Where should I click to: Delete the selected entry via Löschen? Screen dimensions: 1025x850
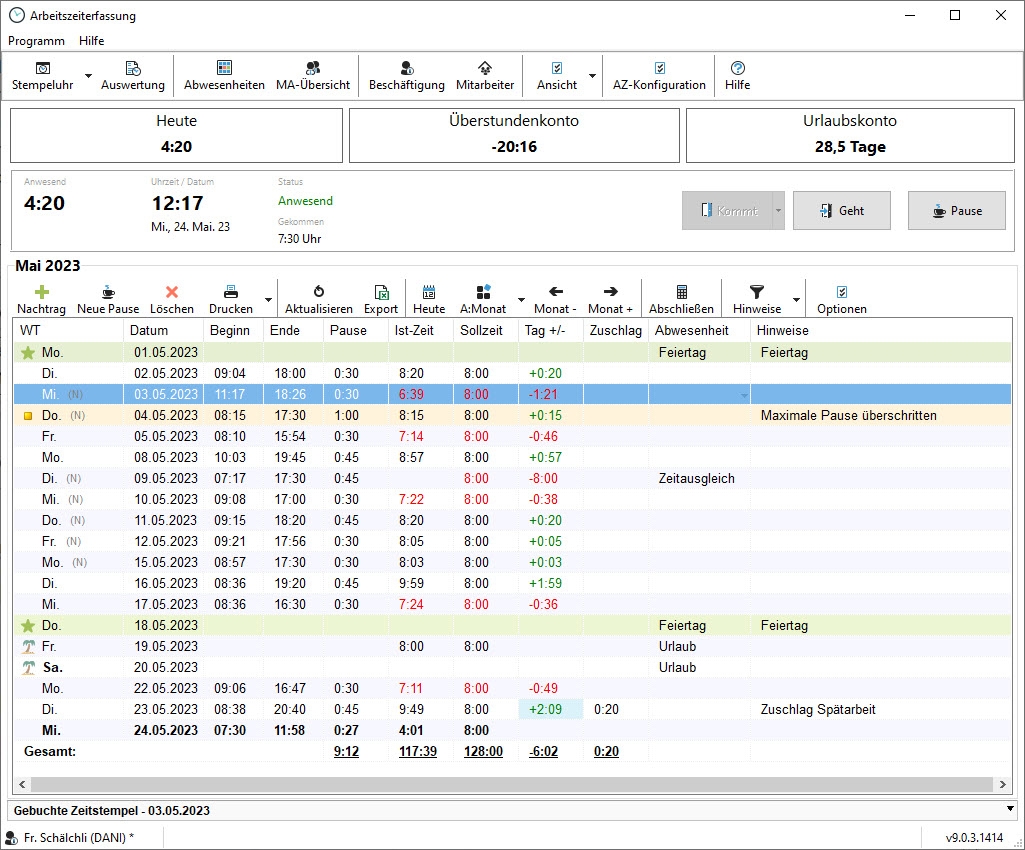point(172,299)
